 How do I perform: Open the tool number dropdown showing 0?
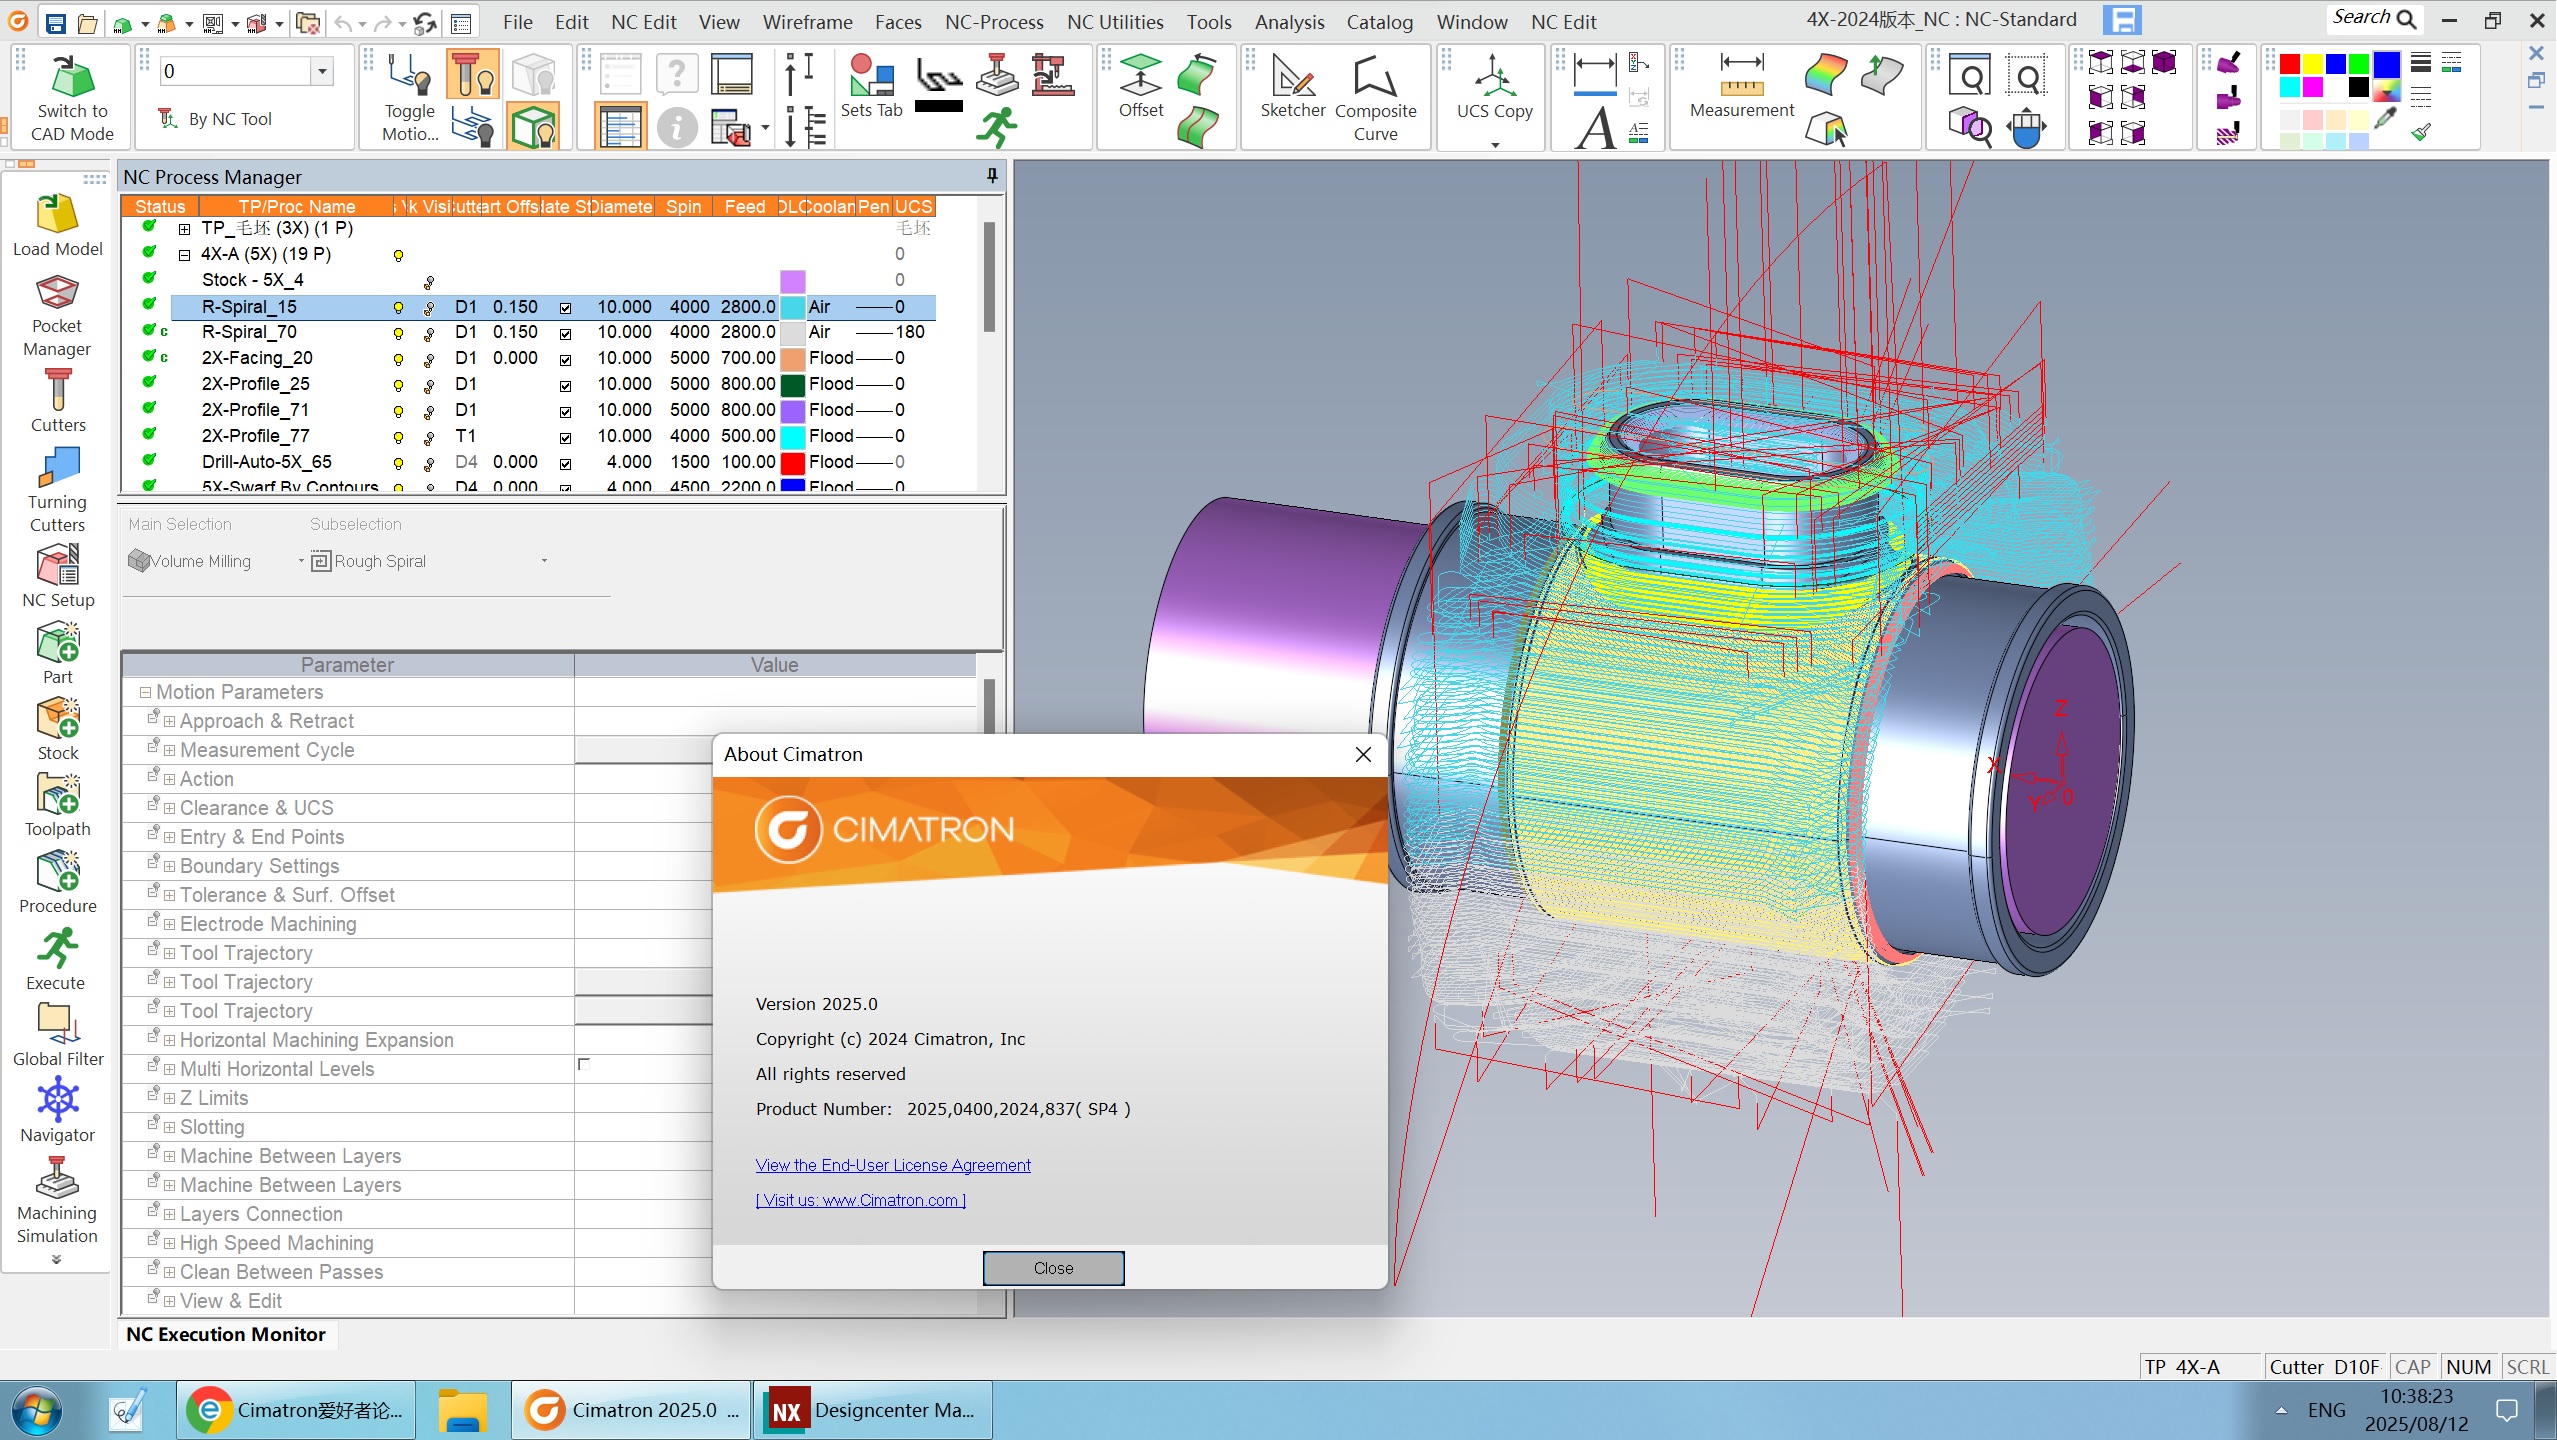[322, 71]
